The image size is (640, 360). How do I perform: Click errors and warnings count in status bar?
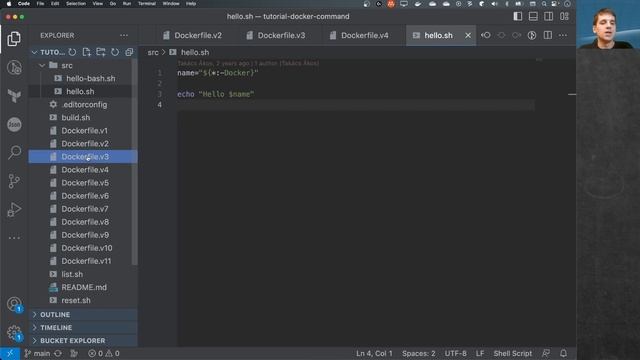[104, 353]
